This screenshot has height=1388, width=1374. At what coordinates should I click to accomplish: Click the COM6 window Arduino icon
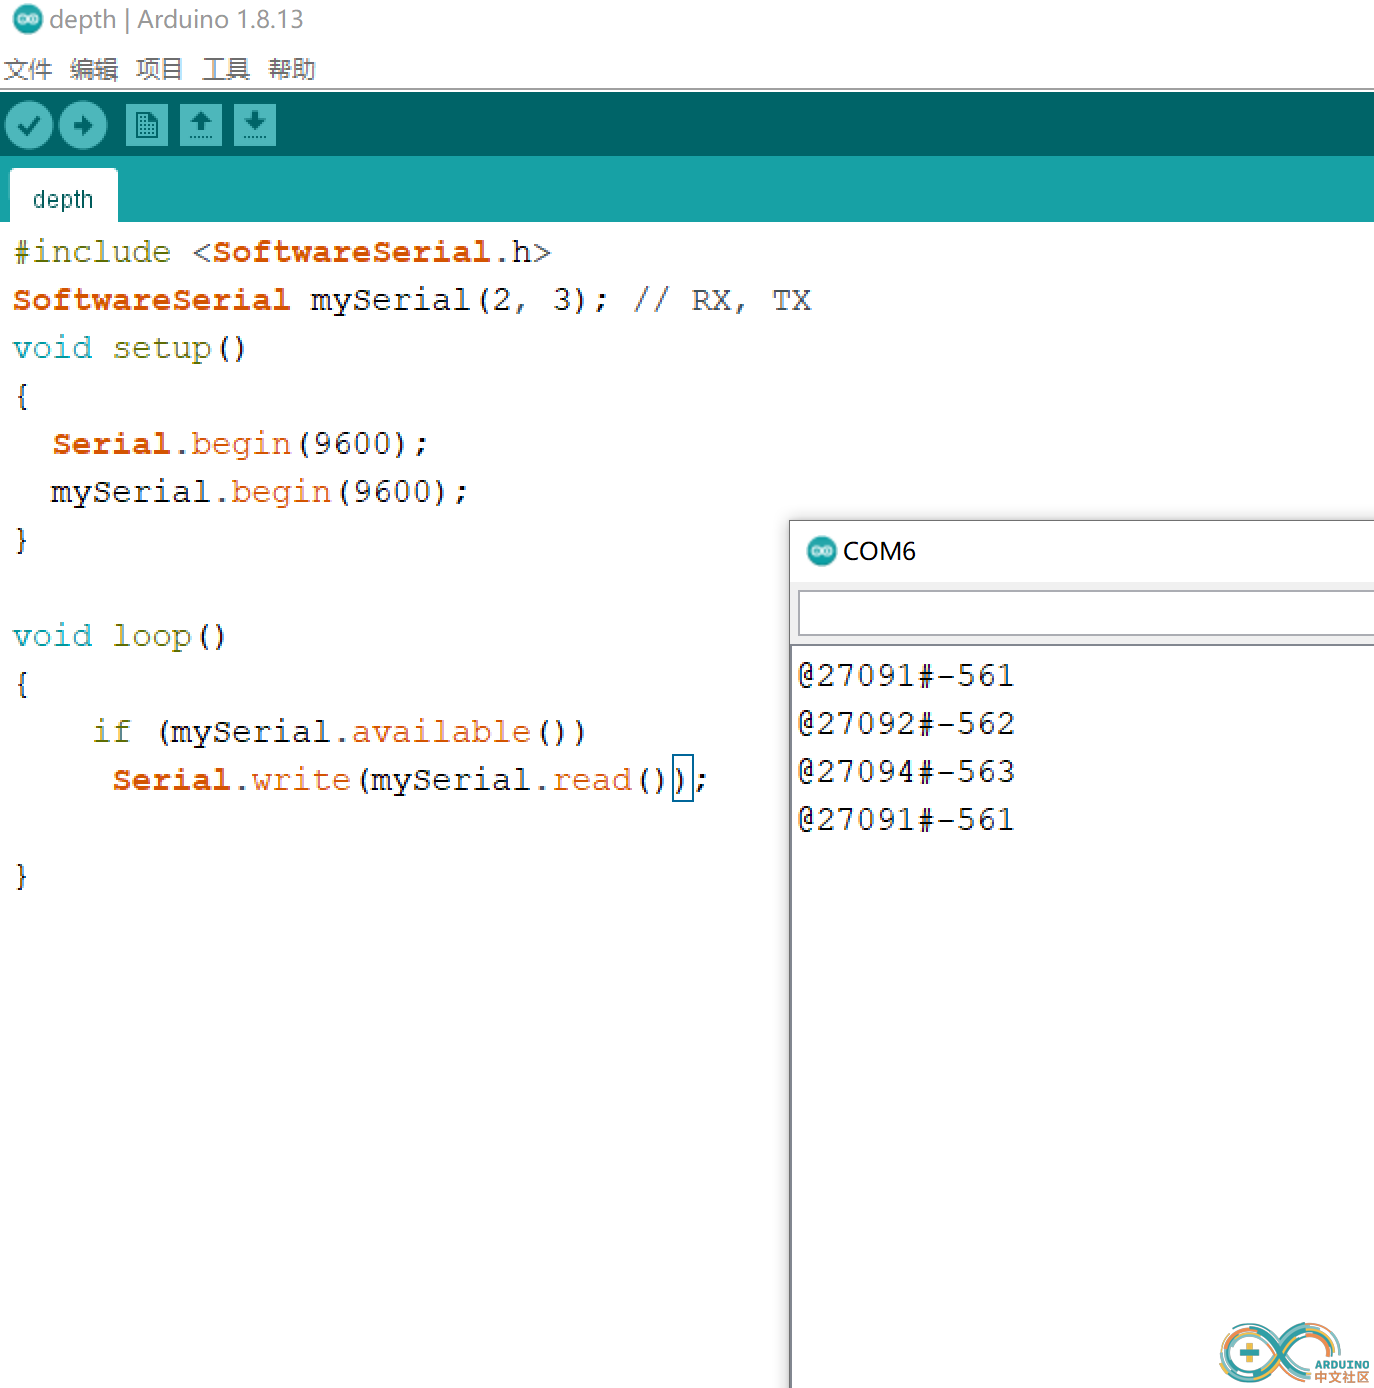822,551
